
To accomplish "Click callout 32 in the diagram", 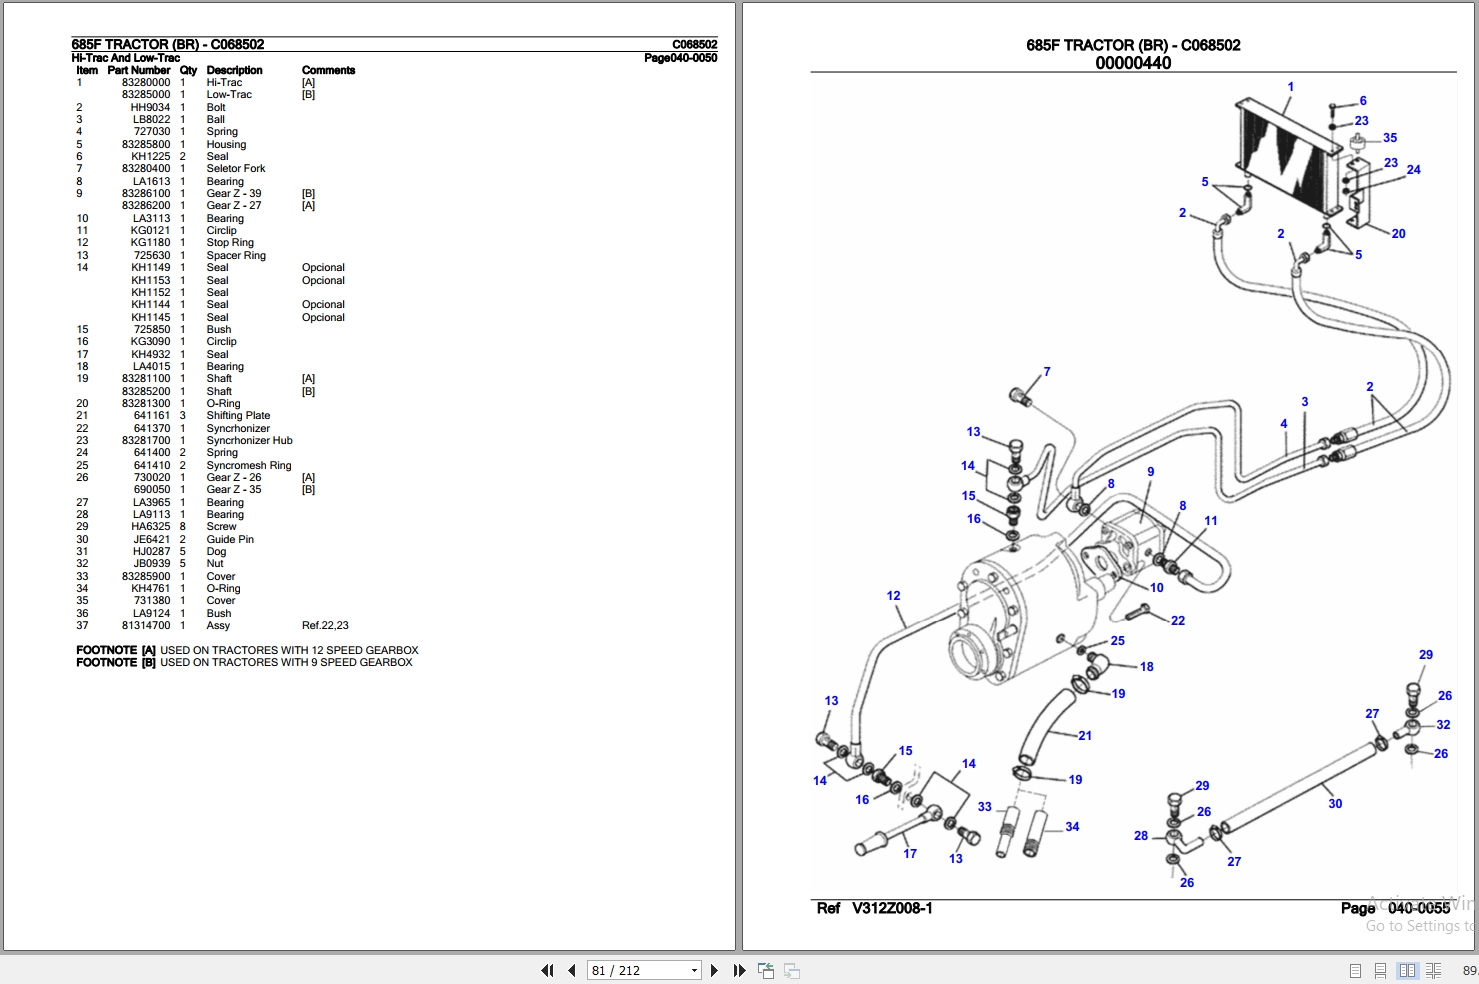I will (x=1443, y=725).
